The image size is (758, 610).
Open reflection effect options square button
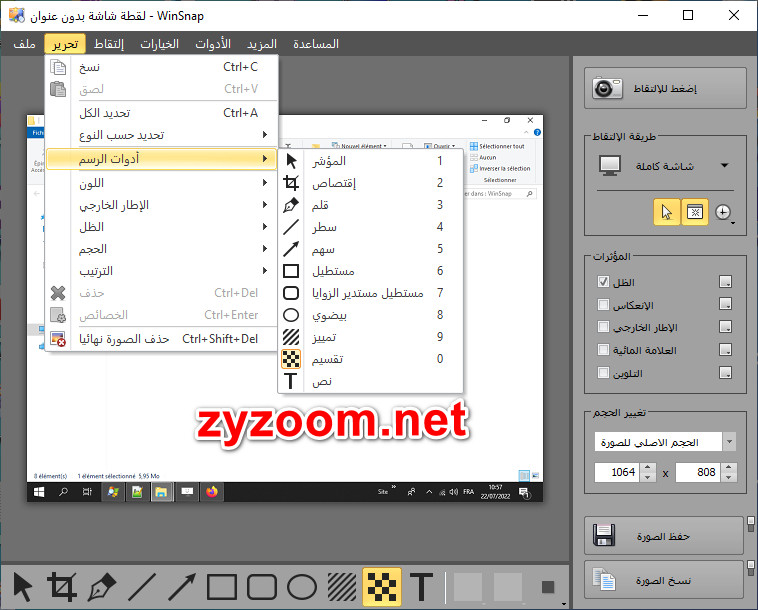pyautogui.click(x=725, y=304)
